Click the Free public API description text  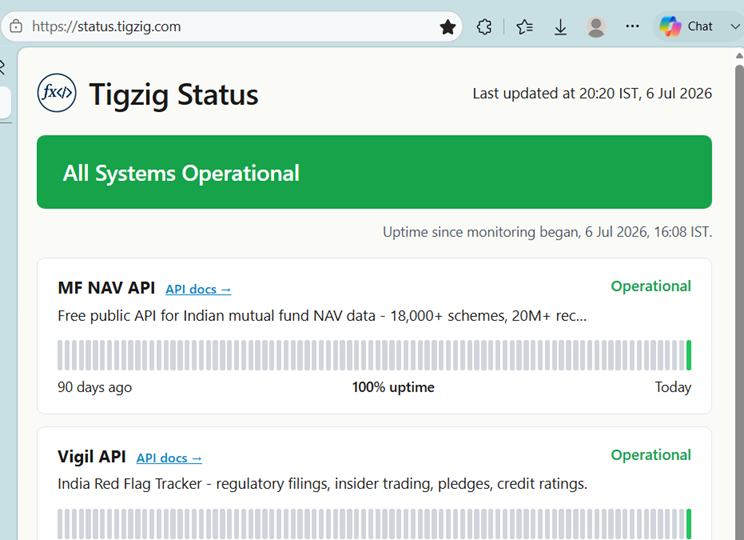point(322,316)
